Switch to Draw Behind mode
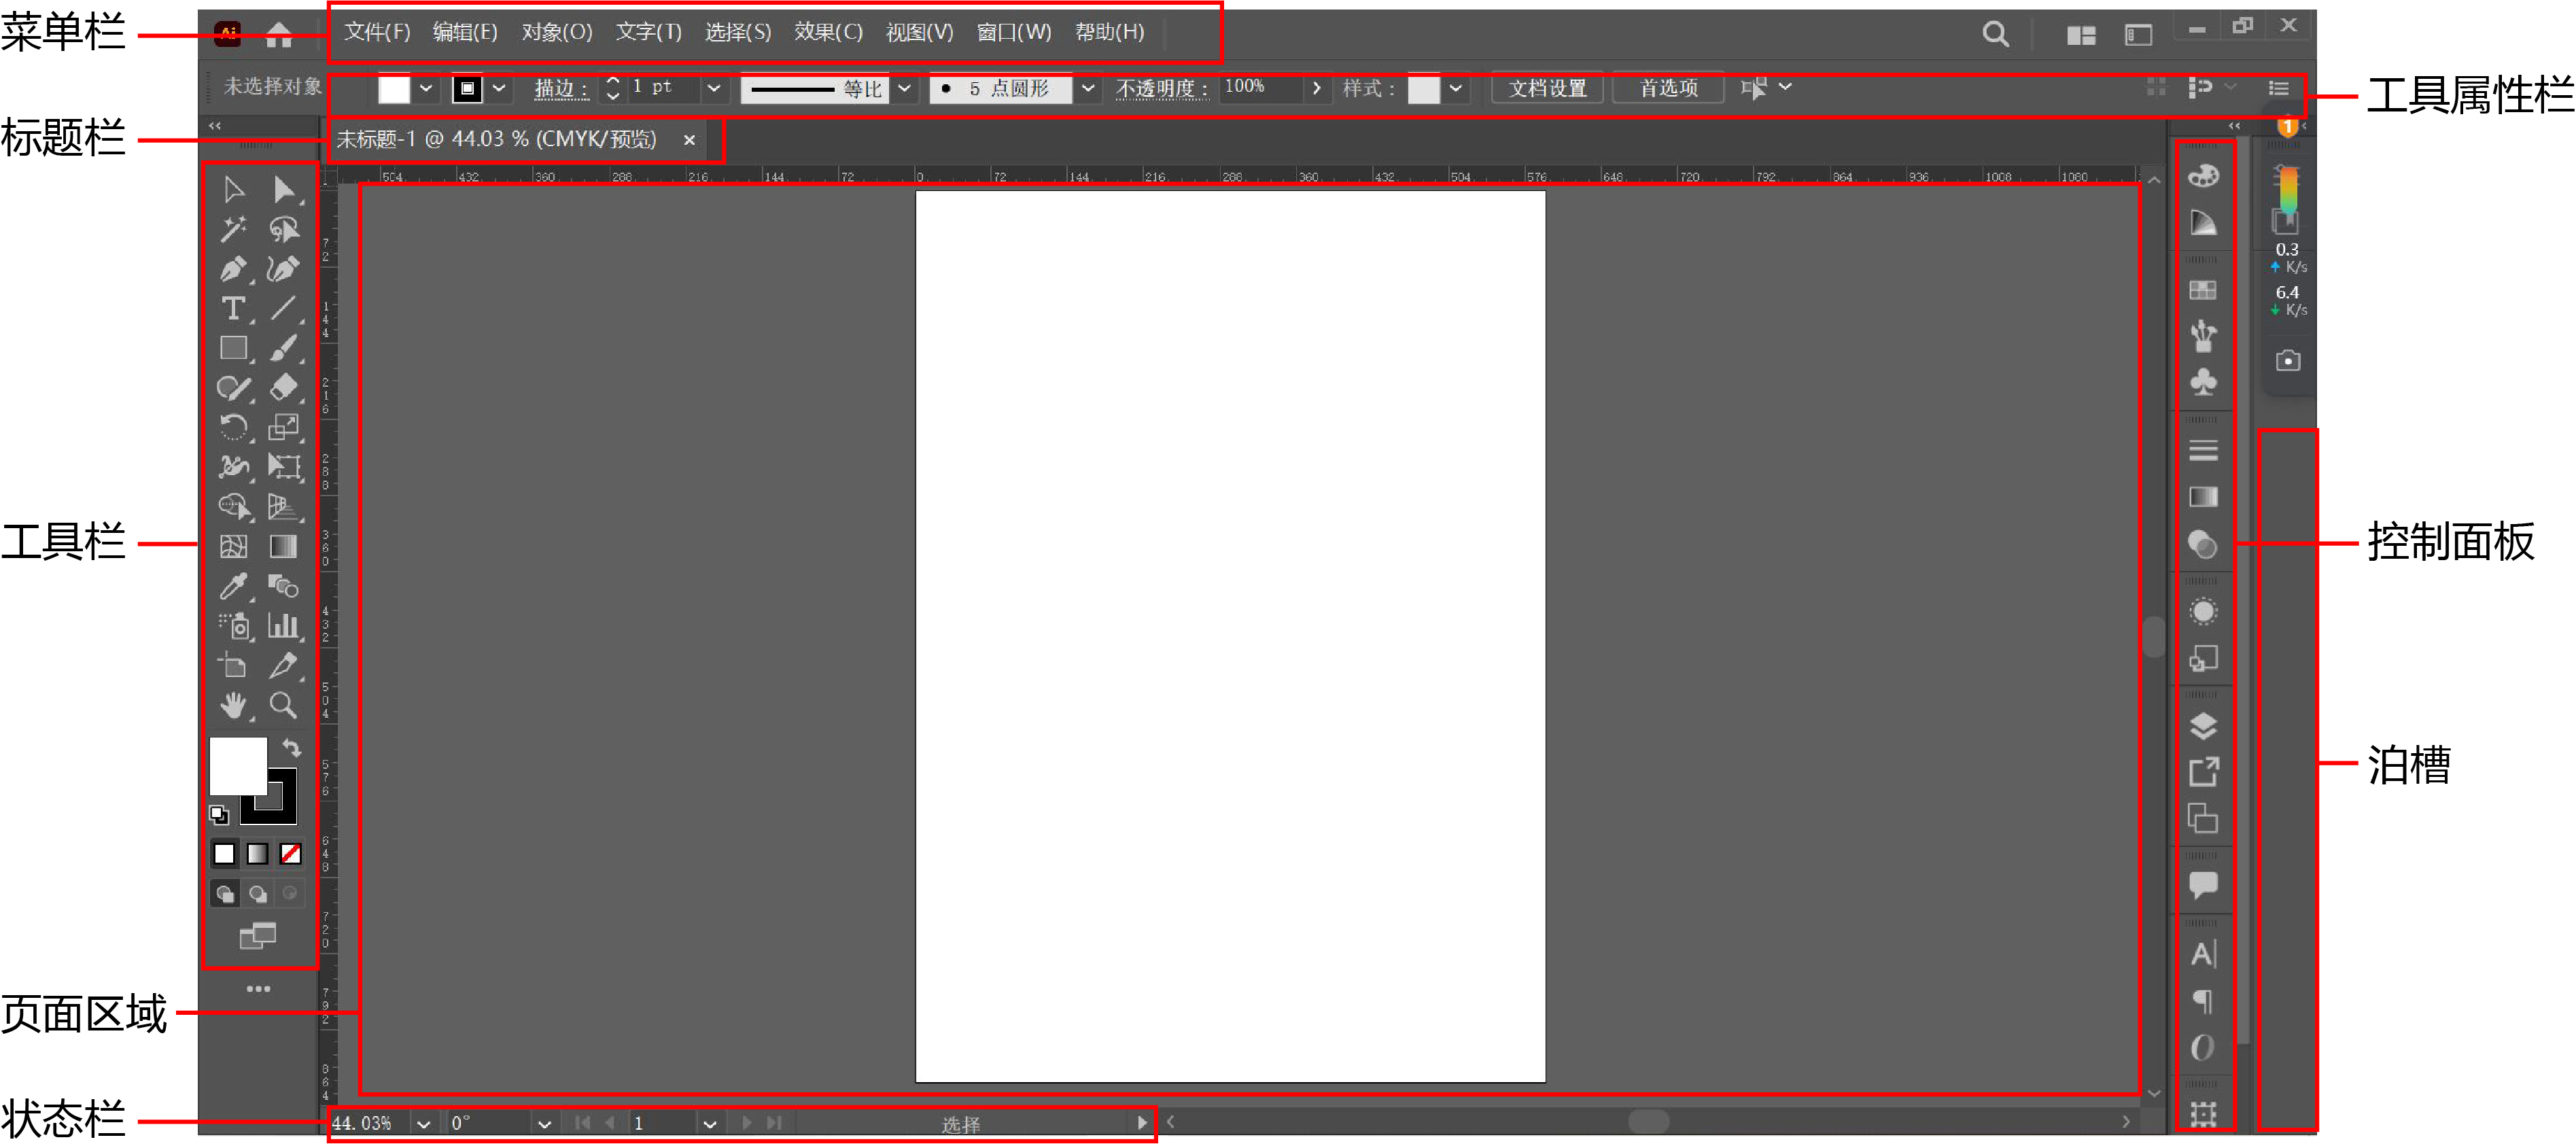Screen dimensions: 2576x1144 [258, 893]
